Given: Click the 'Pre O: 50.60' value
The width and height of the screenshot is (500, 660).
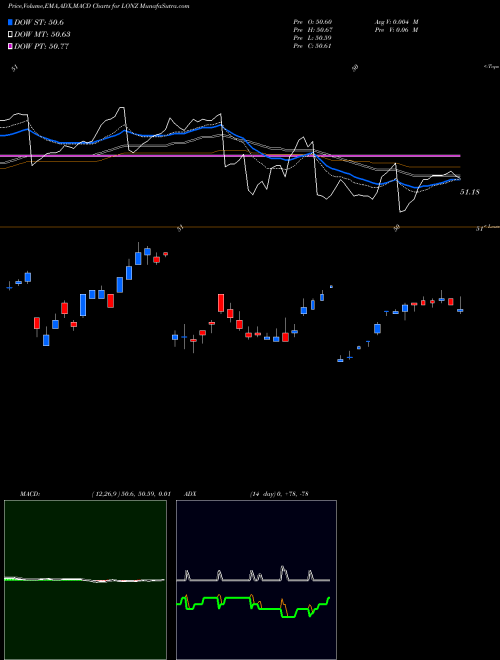Looking at the screenshot, I should (x=312, y=22).
